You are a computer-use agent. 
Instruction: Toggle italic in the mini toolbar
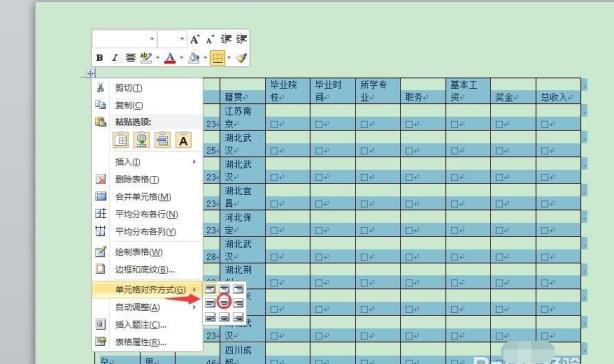(x=114, y=58)
